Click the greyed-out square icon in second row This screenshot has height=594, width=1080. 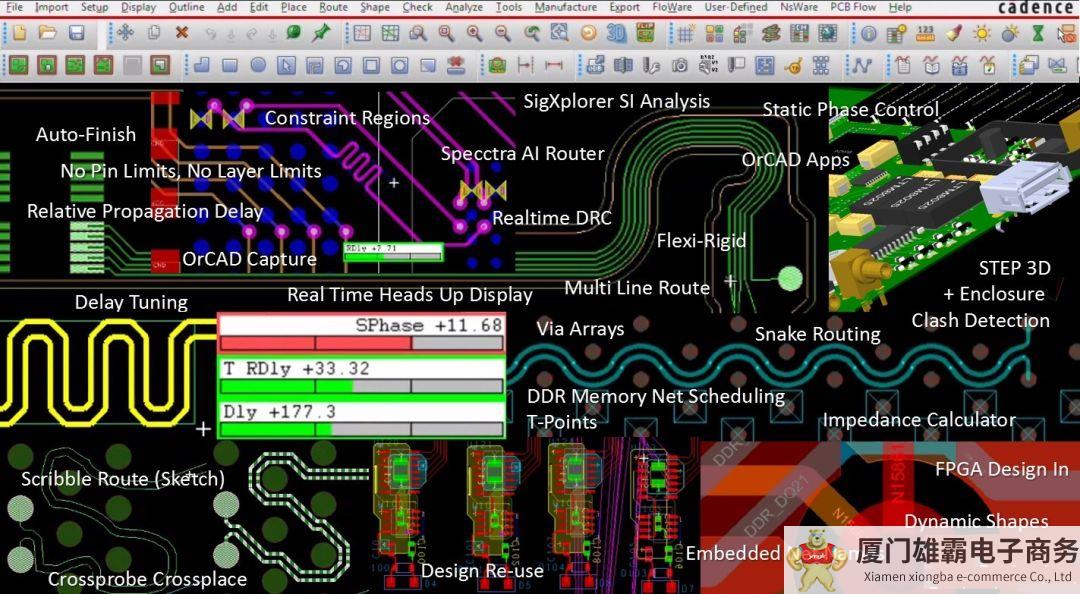coord(132,65)
